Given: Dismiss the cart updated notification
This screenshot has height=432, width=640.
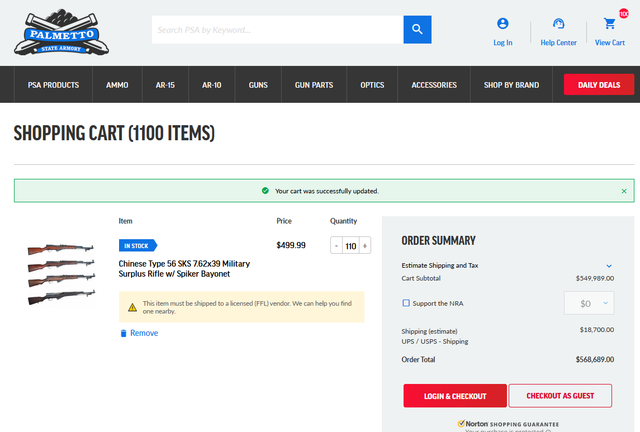Looking at the screenshot, I should pos(624,191).
